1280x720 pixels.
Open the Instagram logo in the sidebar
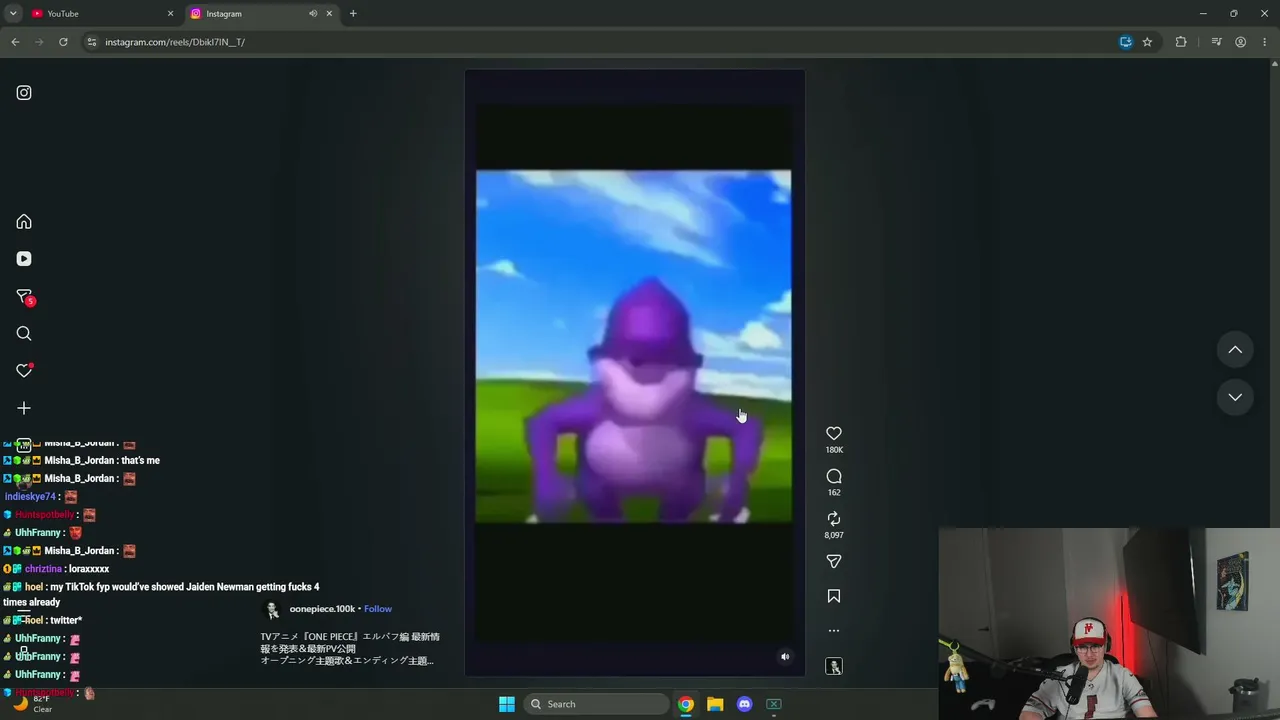(24, 93)
